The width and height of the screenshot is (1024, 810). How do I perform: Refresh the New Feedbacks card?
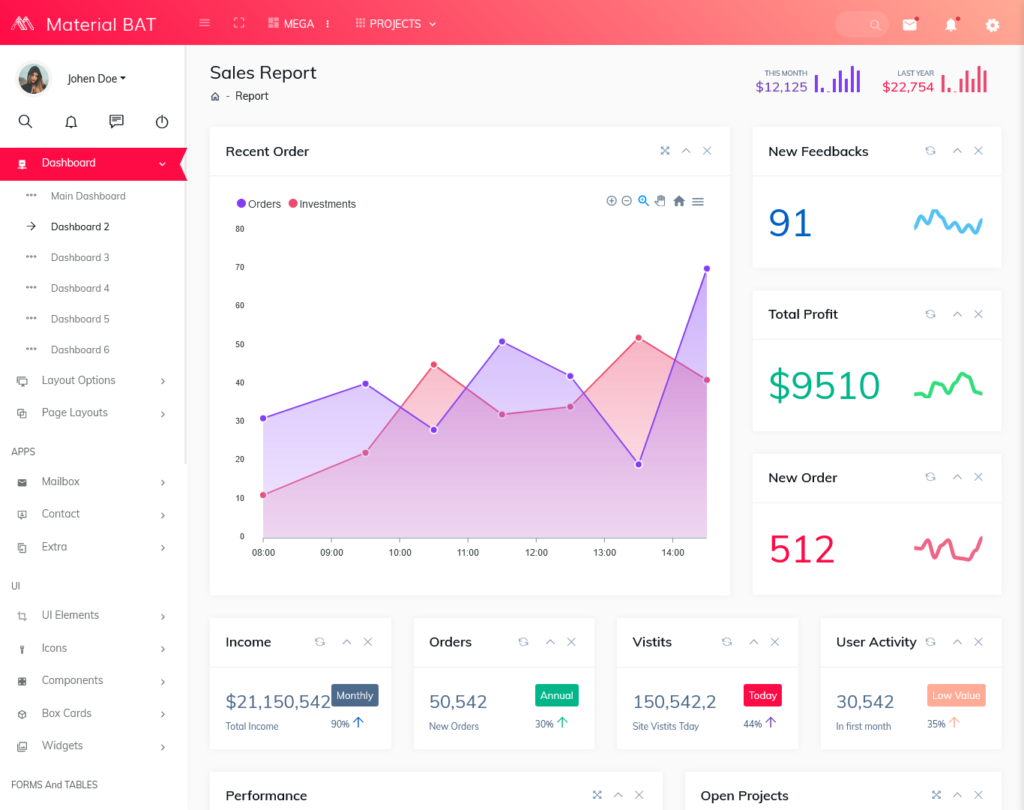[930, 151]
